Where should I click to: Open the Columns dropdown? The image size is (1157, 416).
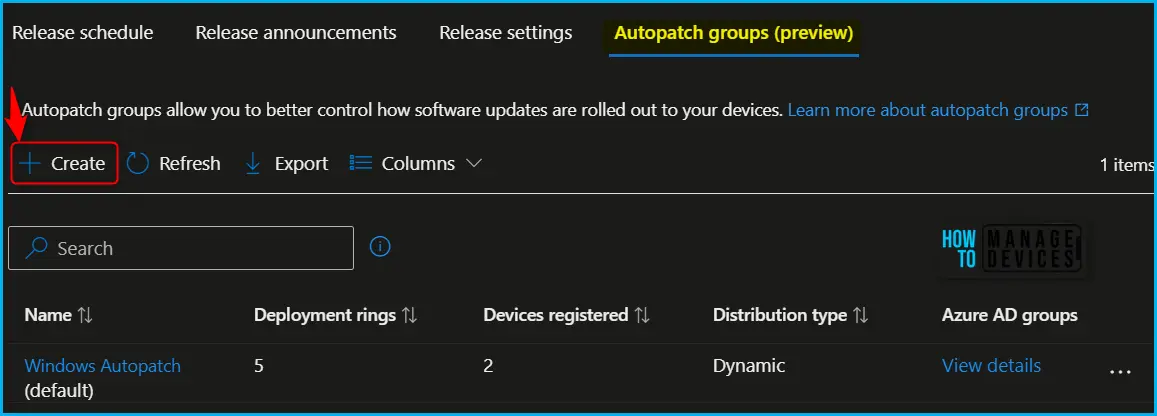(x=415, y=163)
